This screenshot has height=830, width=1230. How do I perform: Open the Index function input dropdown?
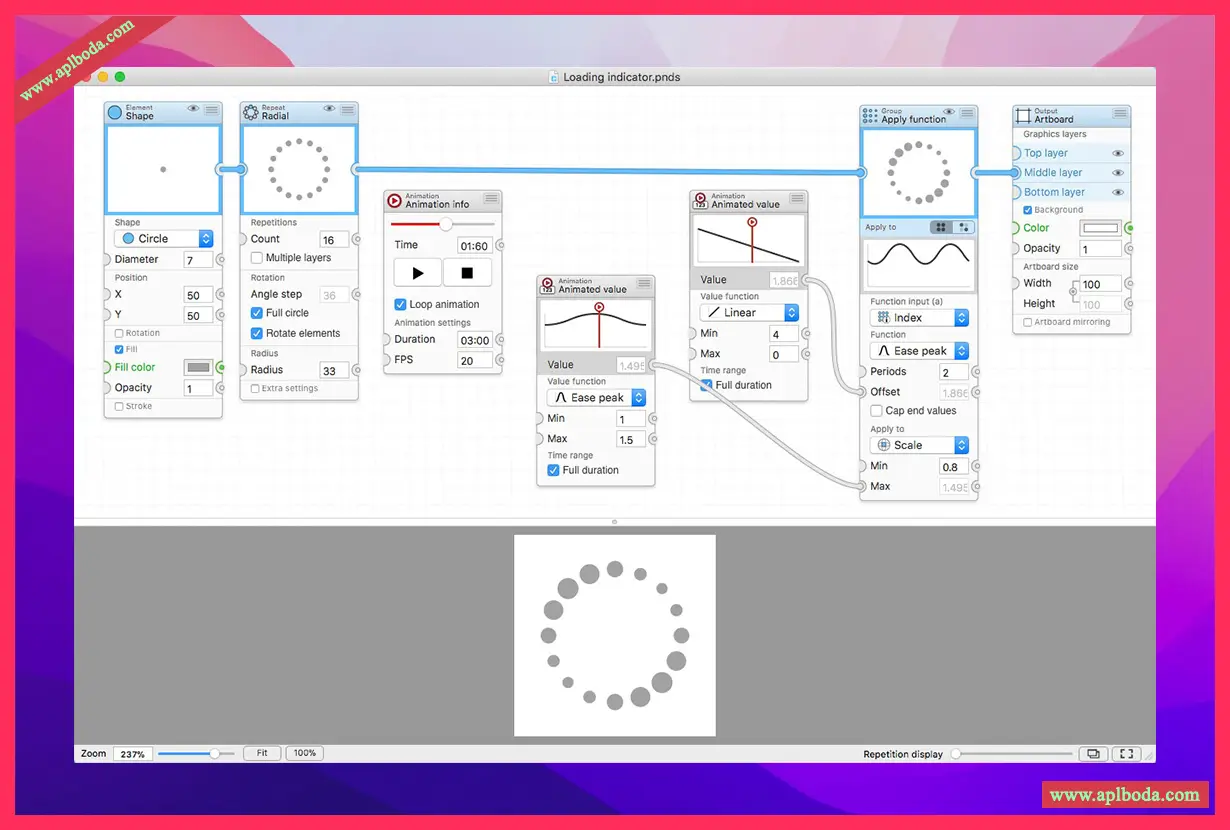pos(919,317)
